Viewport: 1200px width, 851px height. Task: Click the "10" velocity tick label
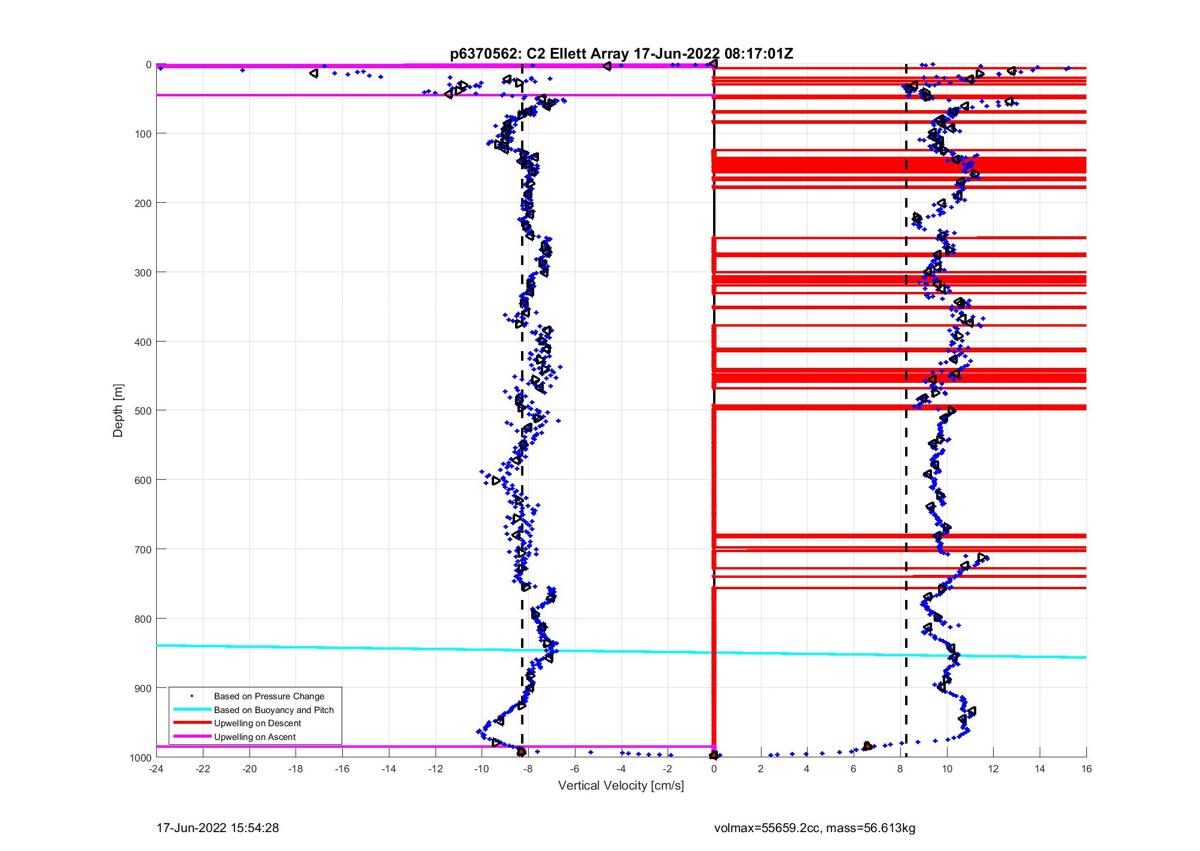tap(947, 769)
